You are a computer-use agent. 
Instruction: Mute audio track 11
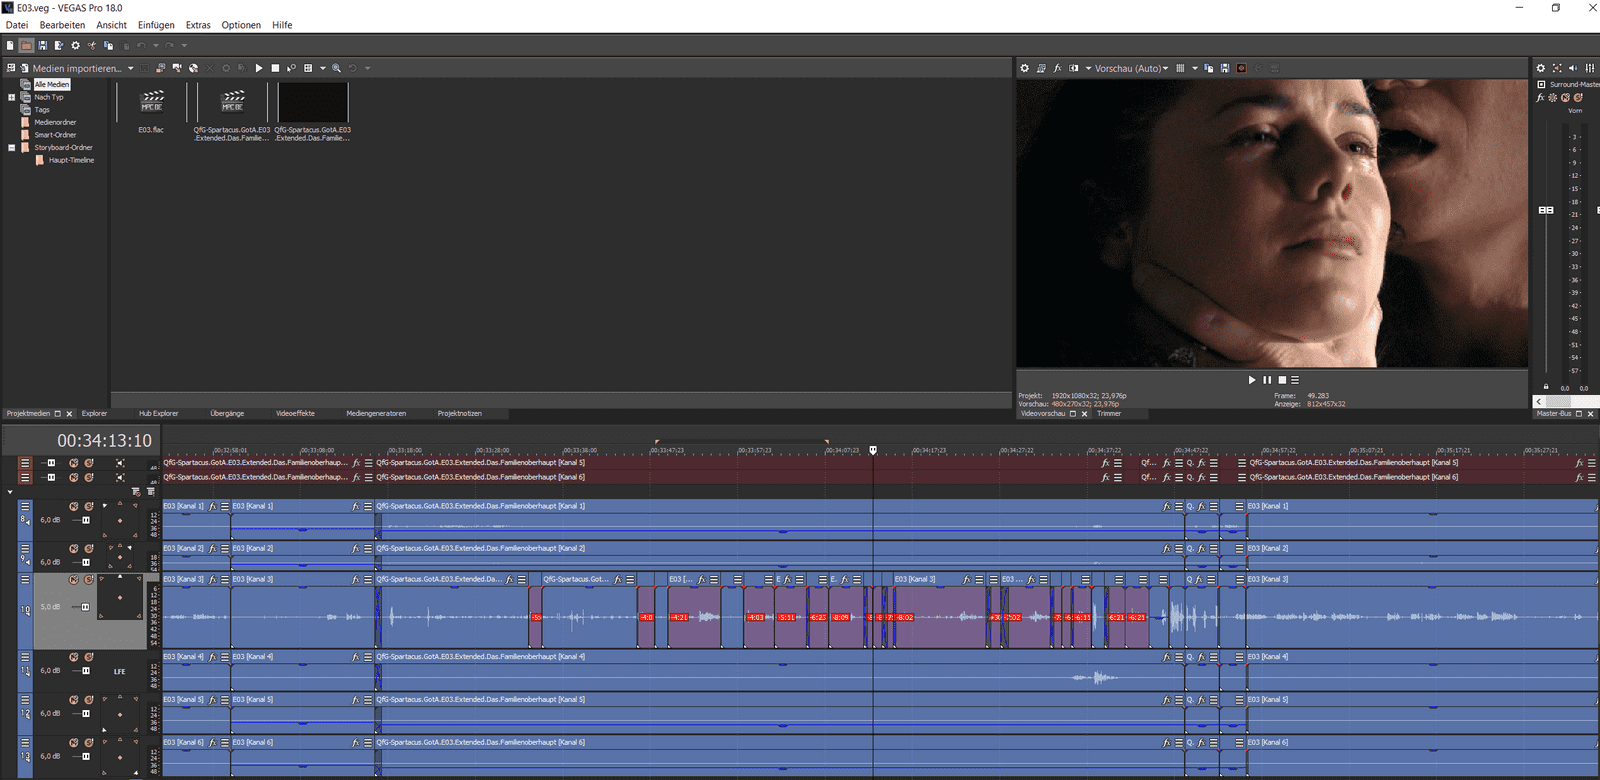tap(74, 657)
